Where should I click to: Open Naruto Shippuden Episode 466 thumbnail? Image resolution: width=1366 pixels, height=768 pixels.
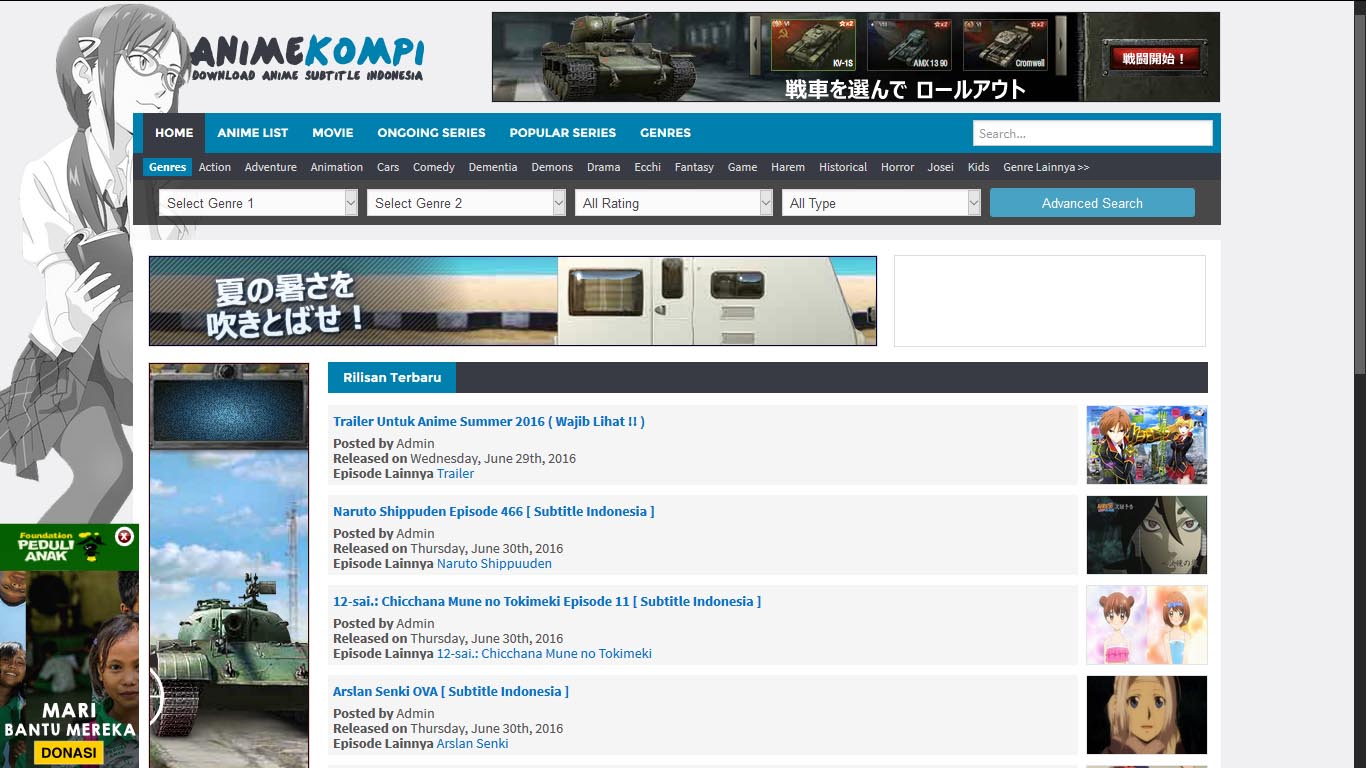tap(1147, 535)
